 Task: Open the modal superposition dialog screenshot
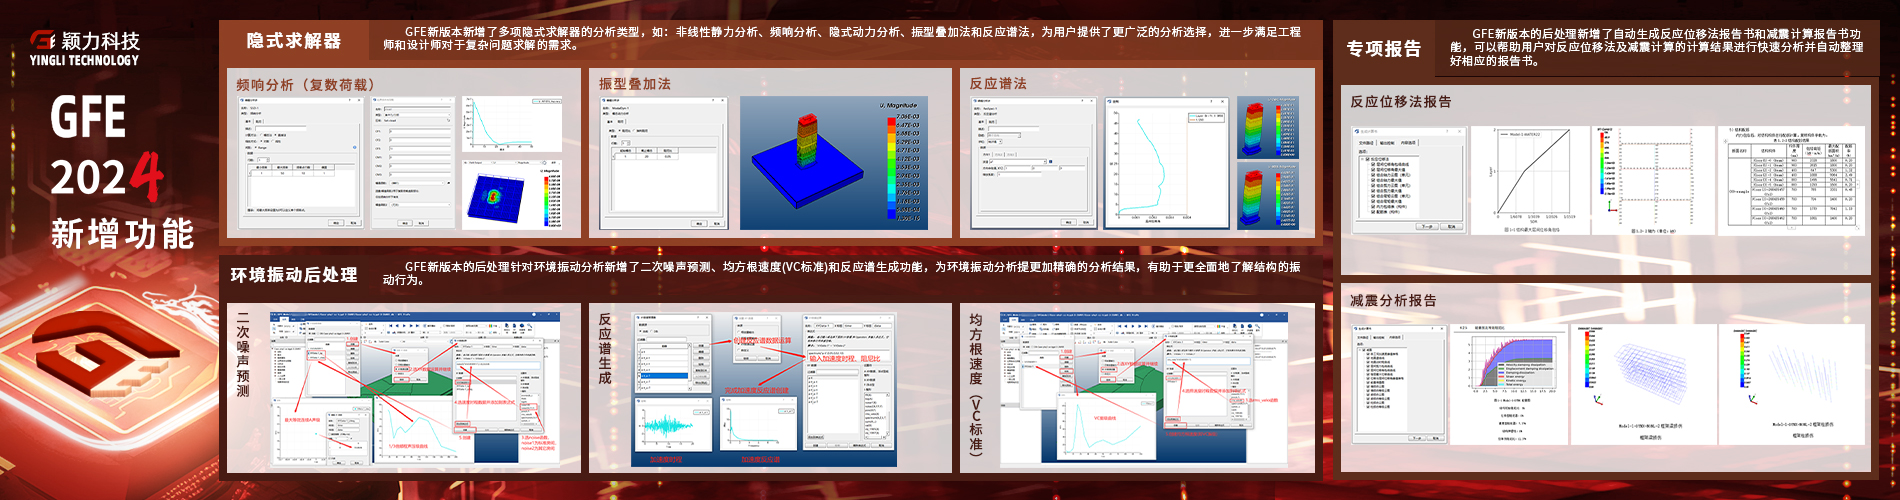pyautogui.click(x=663, y=164)
